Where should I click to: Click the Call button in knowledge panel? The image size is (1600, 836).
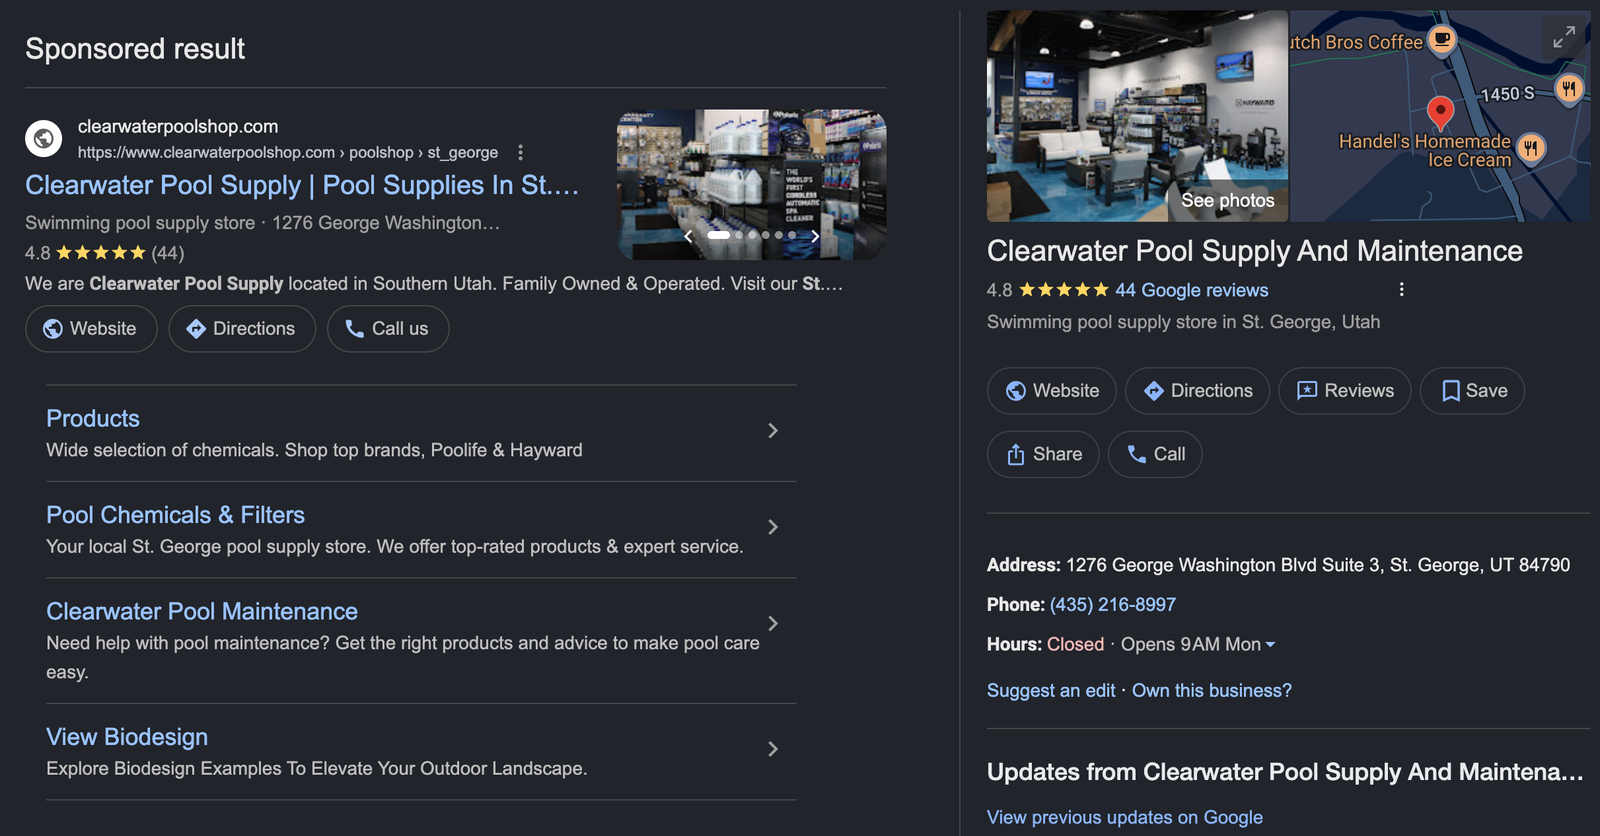coord(1155,454)
